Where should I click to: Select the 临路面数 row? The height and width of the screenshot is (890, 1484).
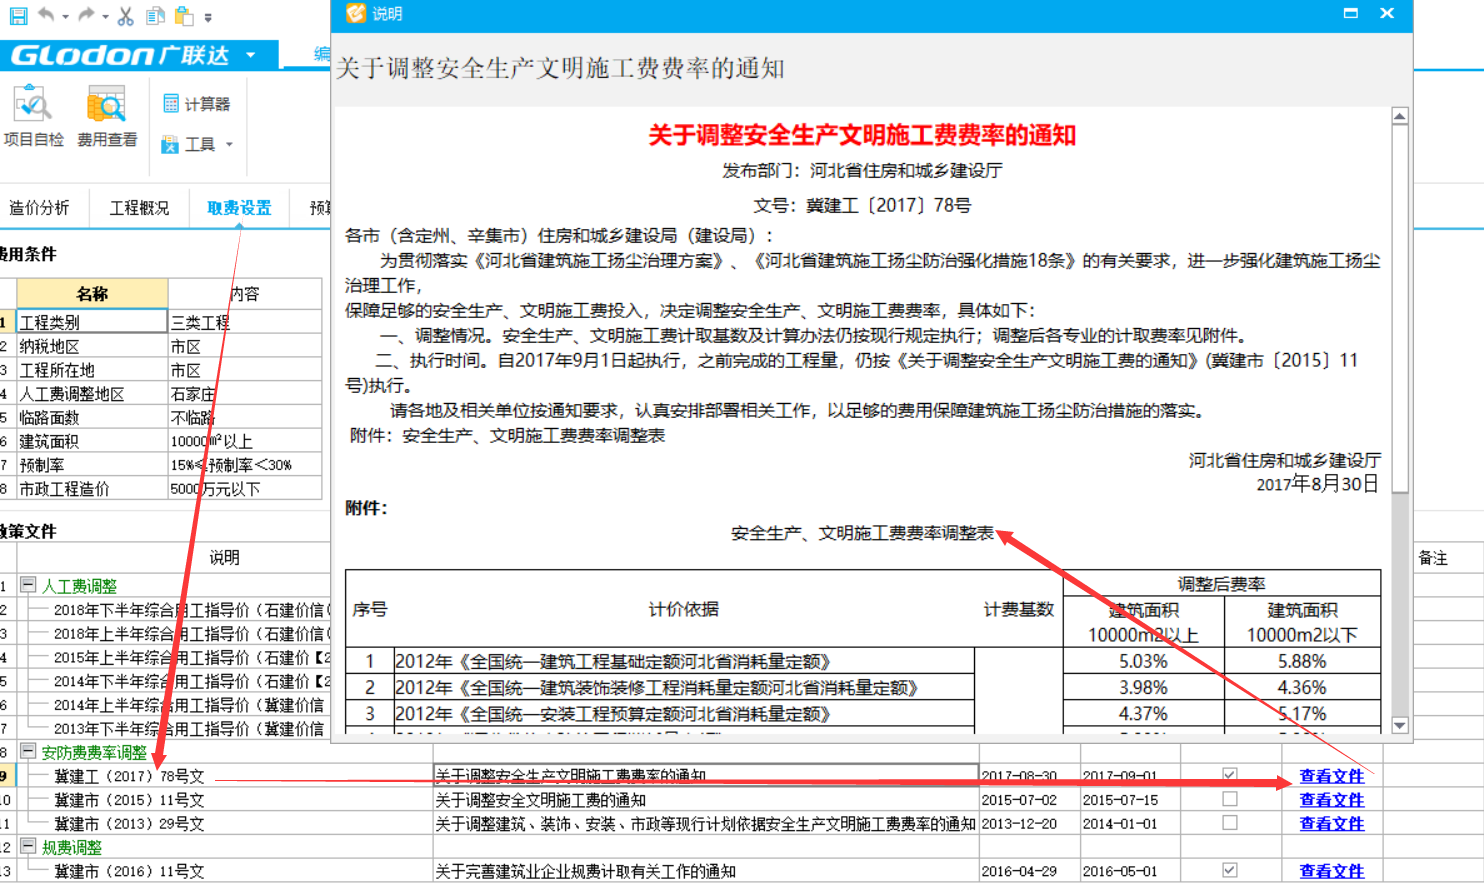coord(161,417)
